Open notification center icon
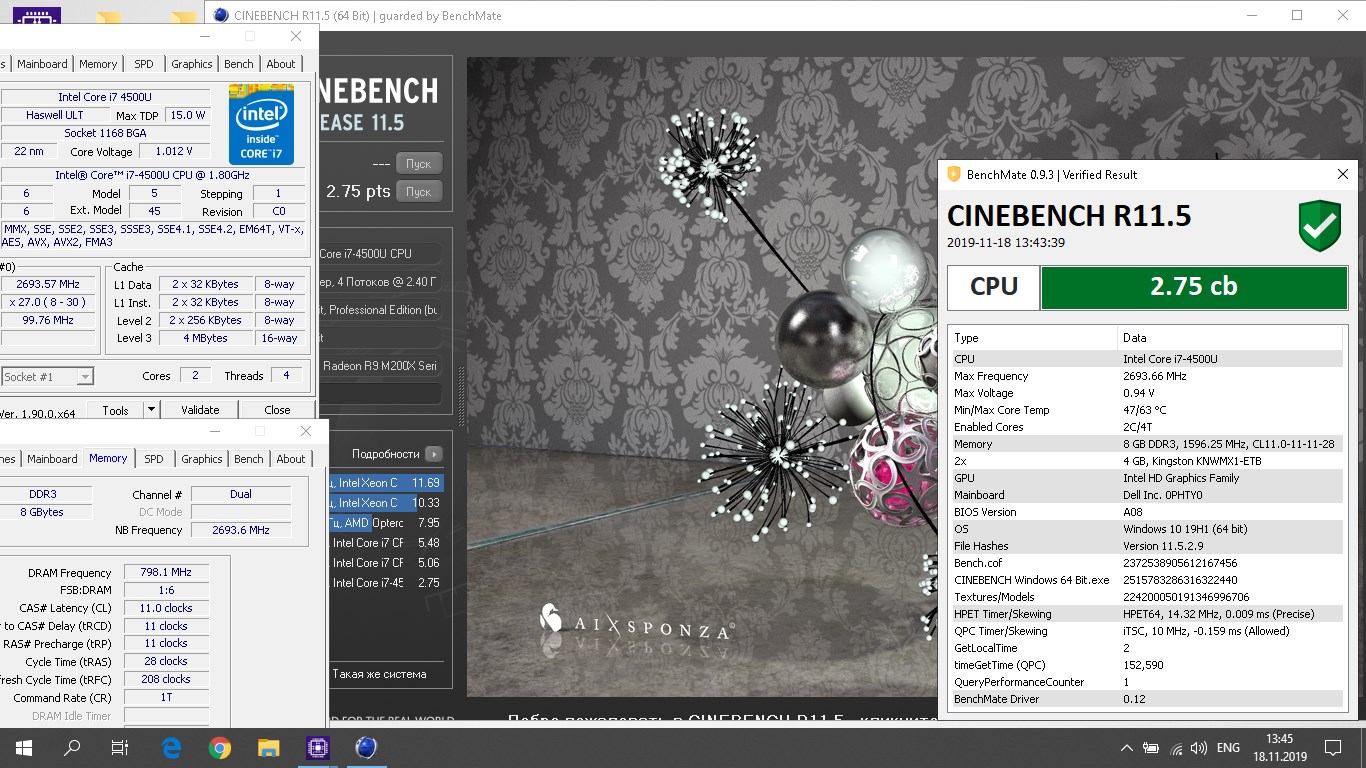 coord(1332,747)
